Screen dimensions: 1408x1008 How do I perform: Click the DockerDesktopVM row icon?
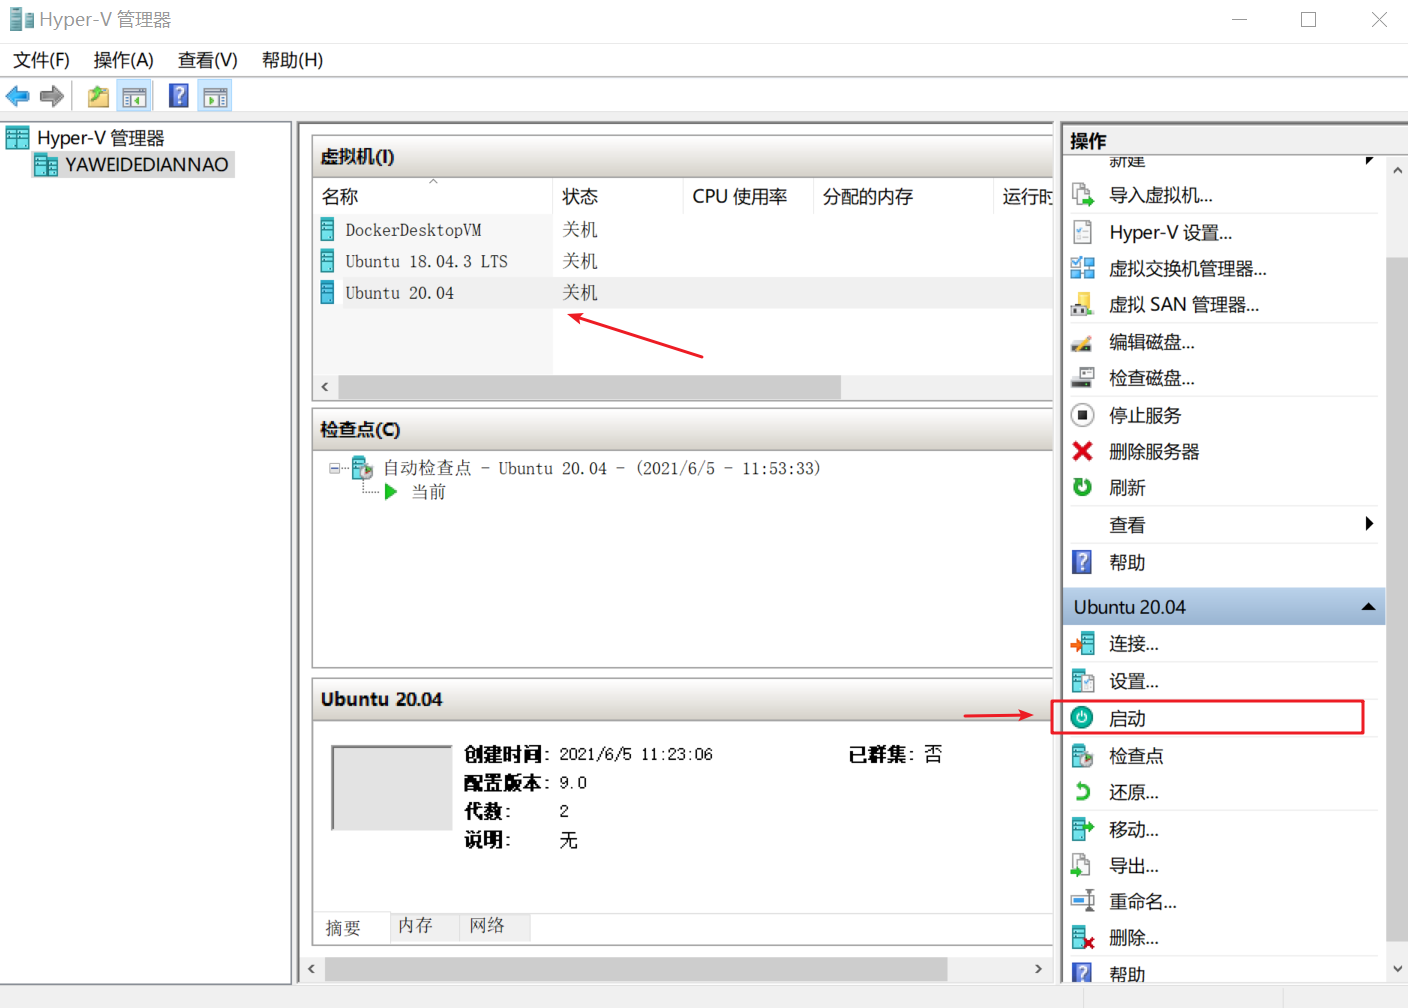point(327,229)
